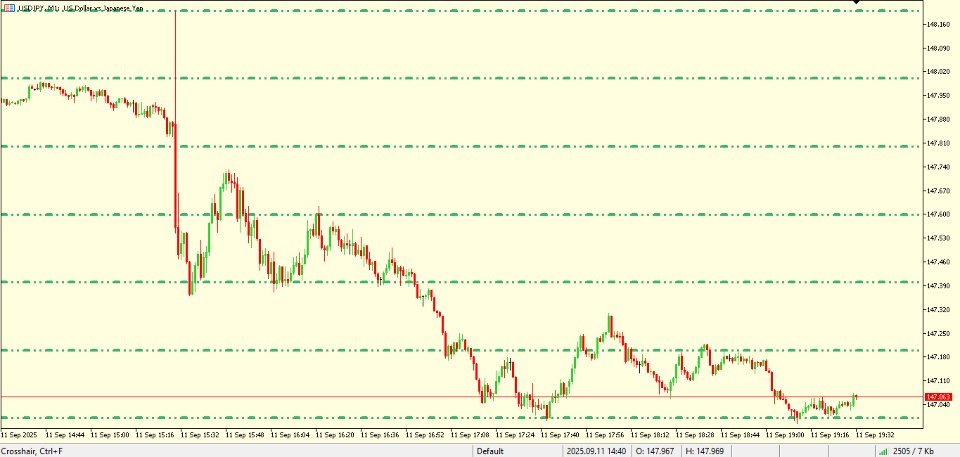Click the 11 Sep 19:16 time label
Viewport: 960px width, 457px height.
coord(830,435)
